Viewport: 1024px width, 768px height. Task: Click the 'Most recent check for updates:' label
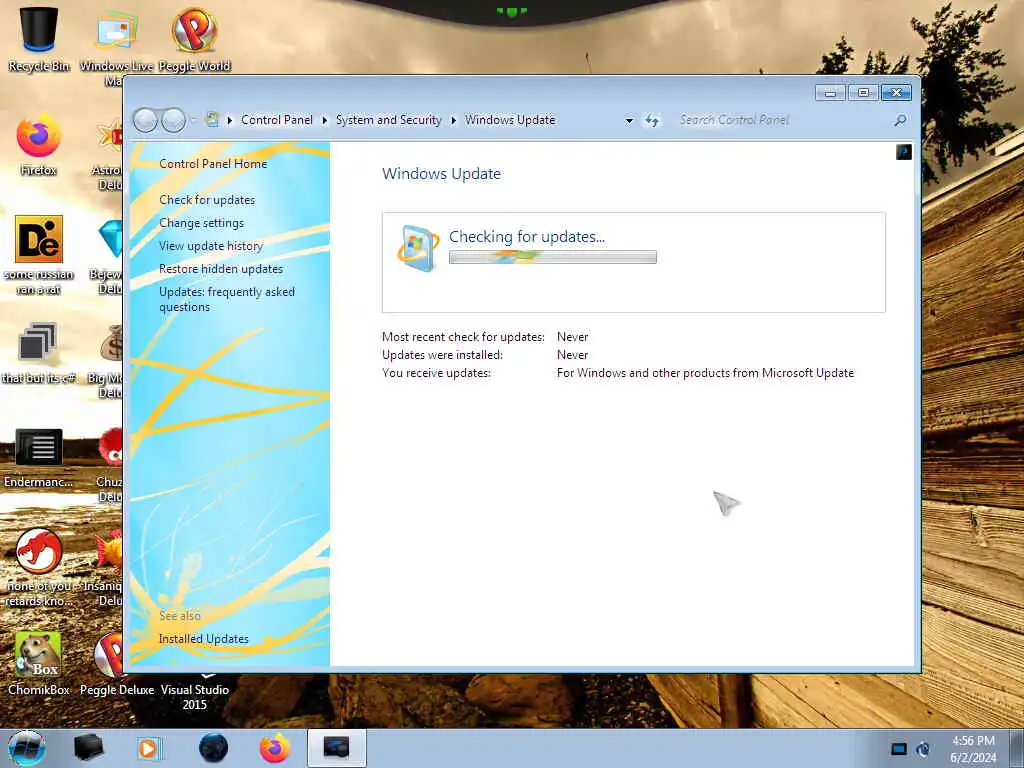click(x=463, y=337)
